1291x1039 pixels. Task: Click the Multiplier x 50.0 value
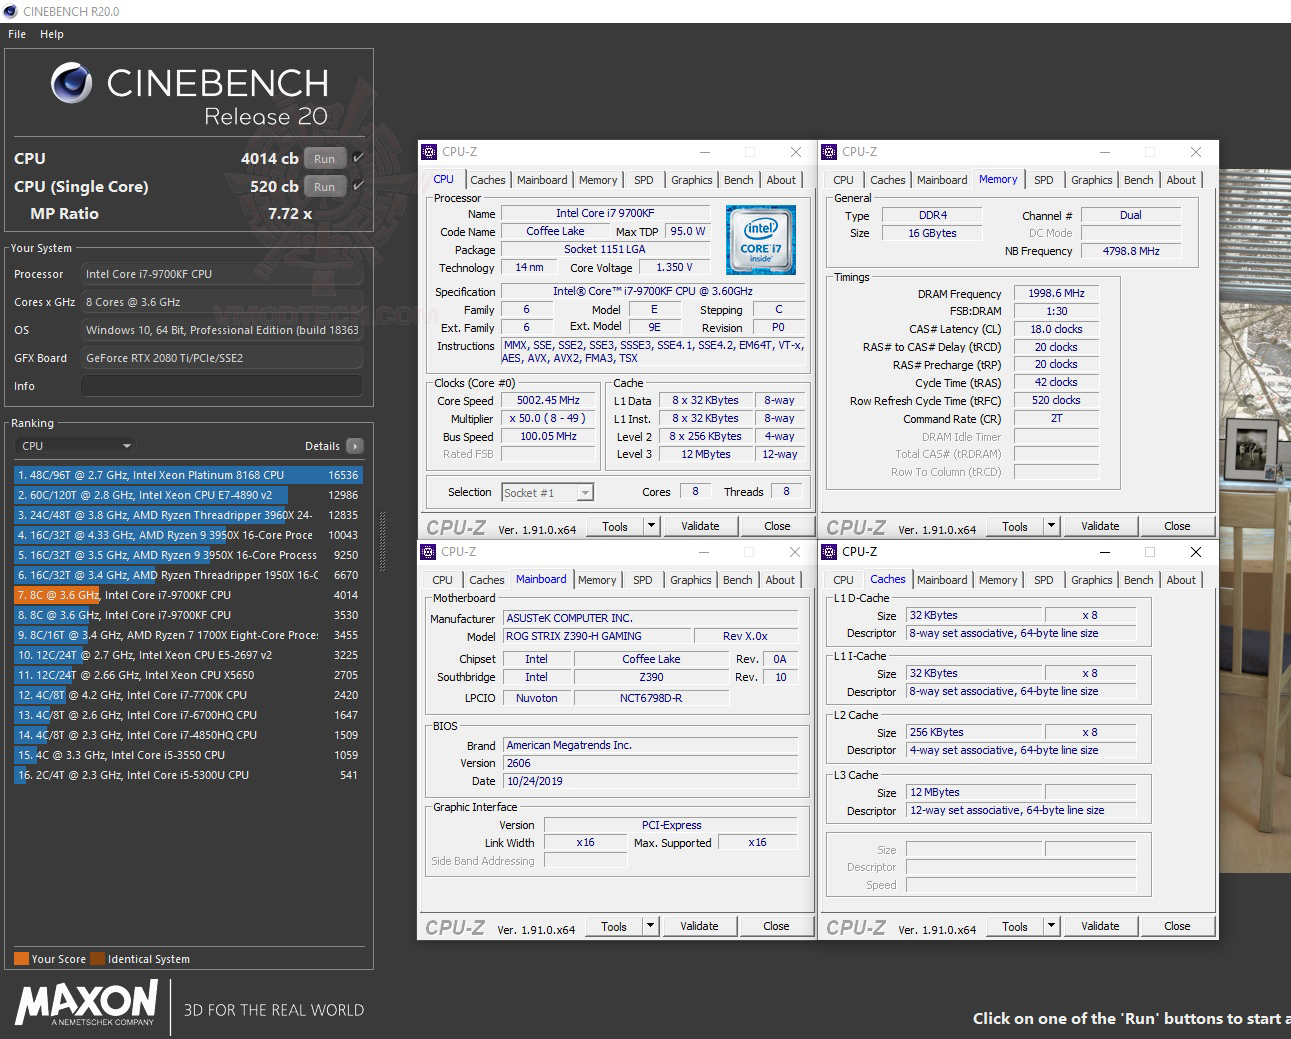point(549,418)
